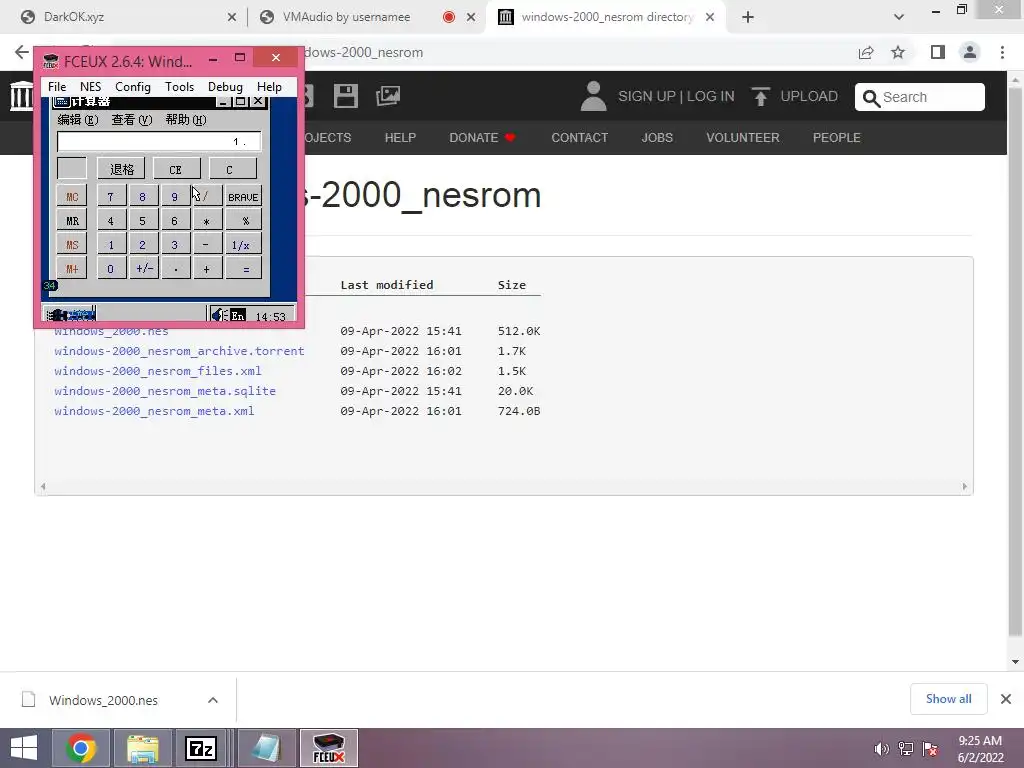Screen dimensions: 1024x768
Task: Open the Images icon in Archive nav
Action: pyautogui.click(x=388, y=96)
